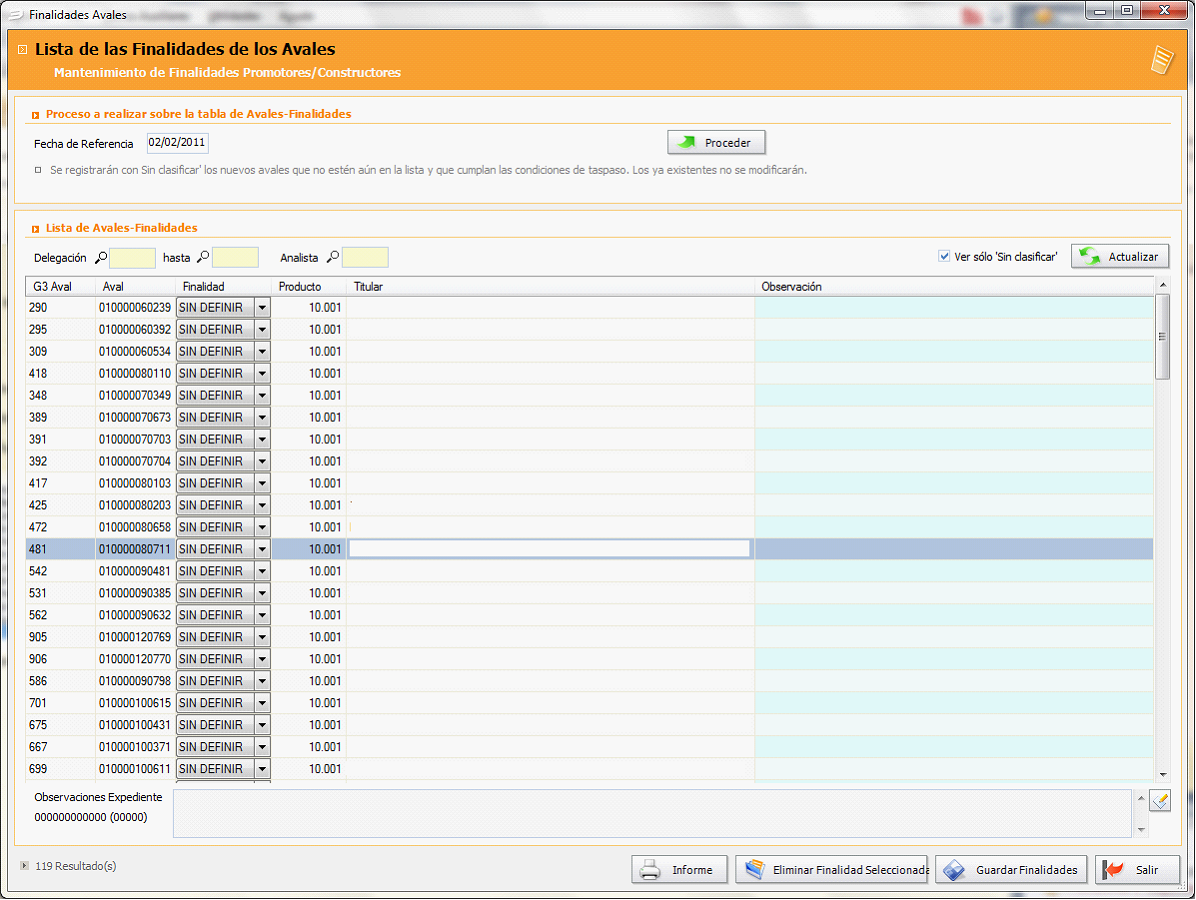Open Finalidad dropdown for G3 Aval 418
The width and height of the screenshot is (1196, 900).
(x=262, y=374)
